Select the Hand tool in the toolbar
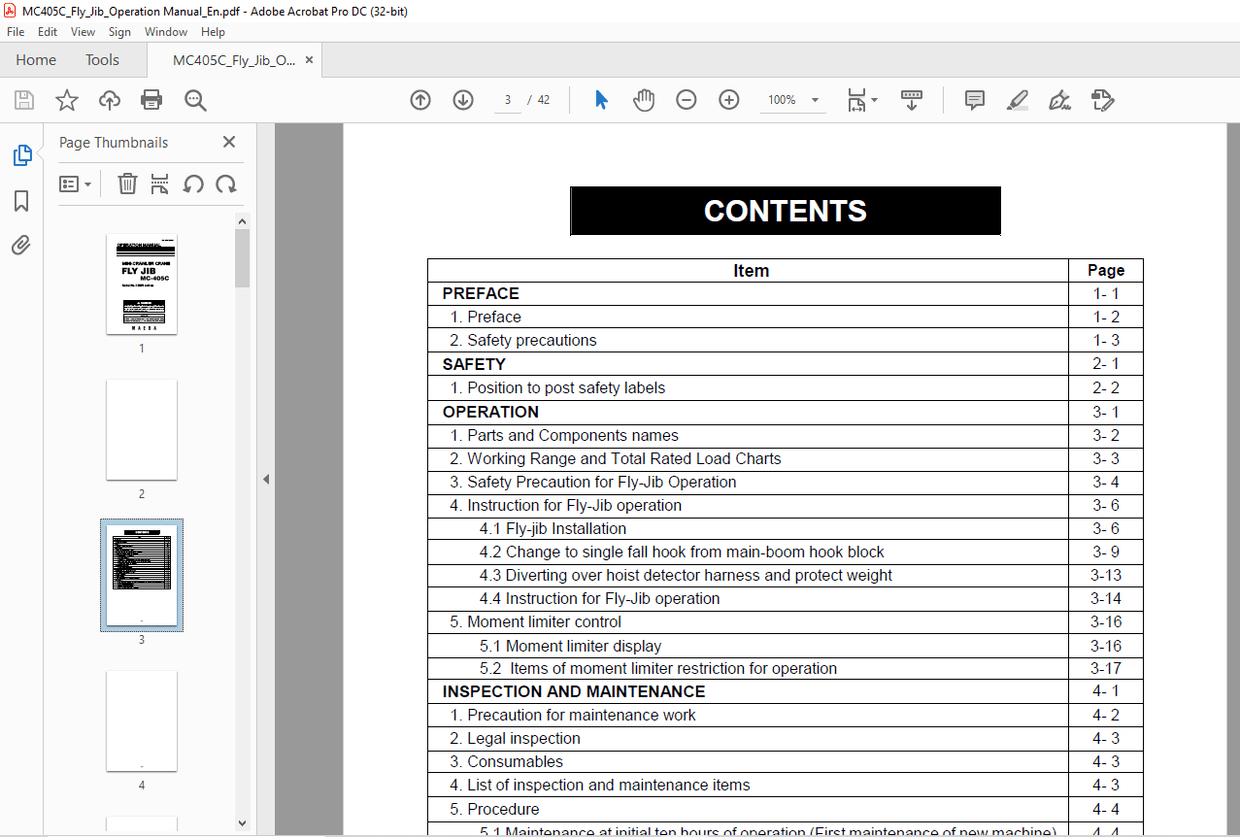 click(643, 100)
